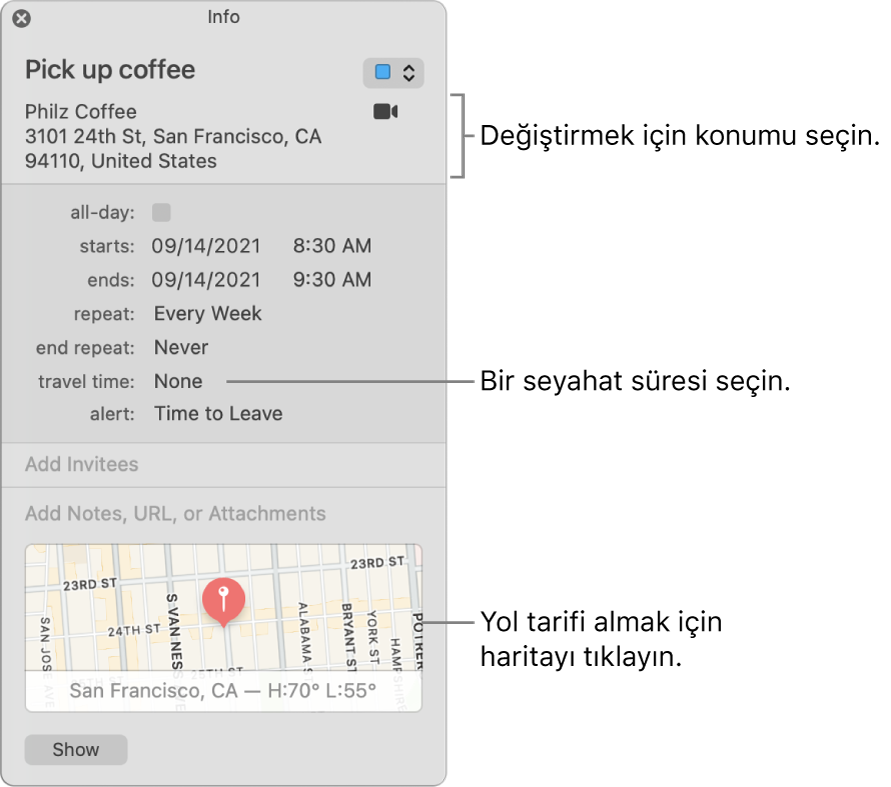Open the travel time None popup
Screen dimensions: 891x787
pos(178,381)
